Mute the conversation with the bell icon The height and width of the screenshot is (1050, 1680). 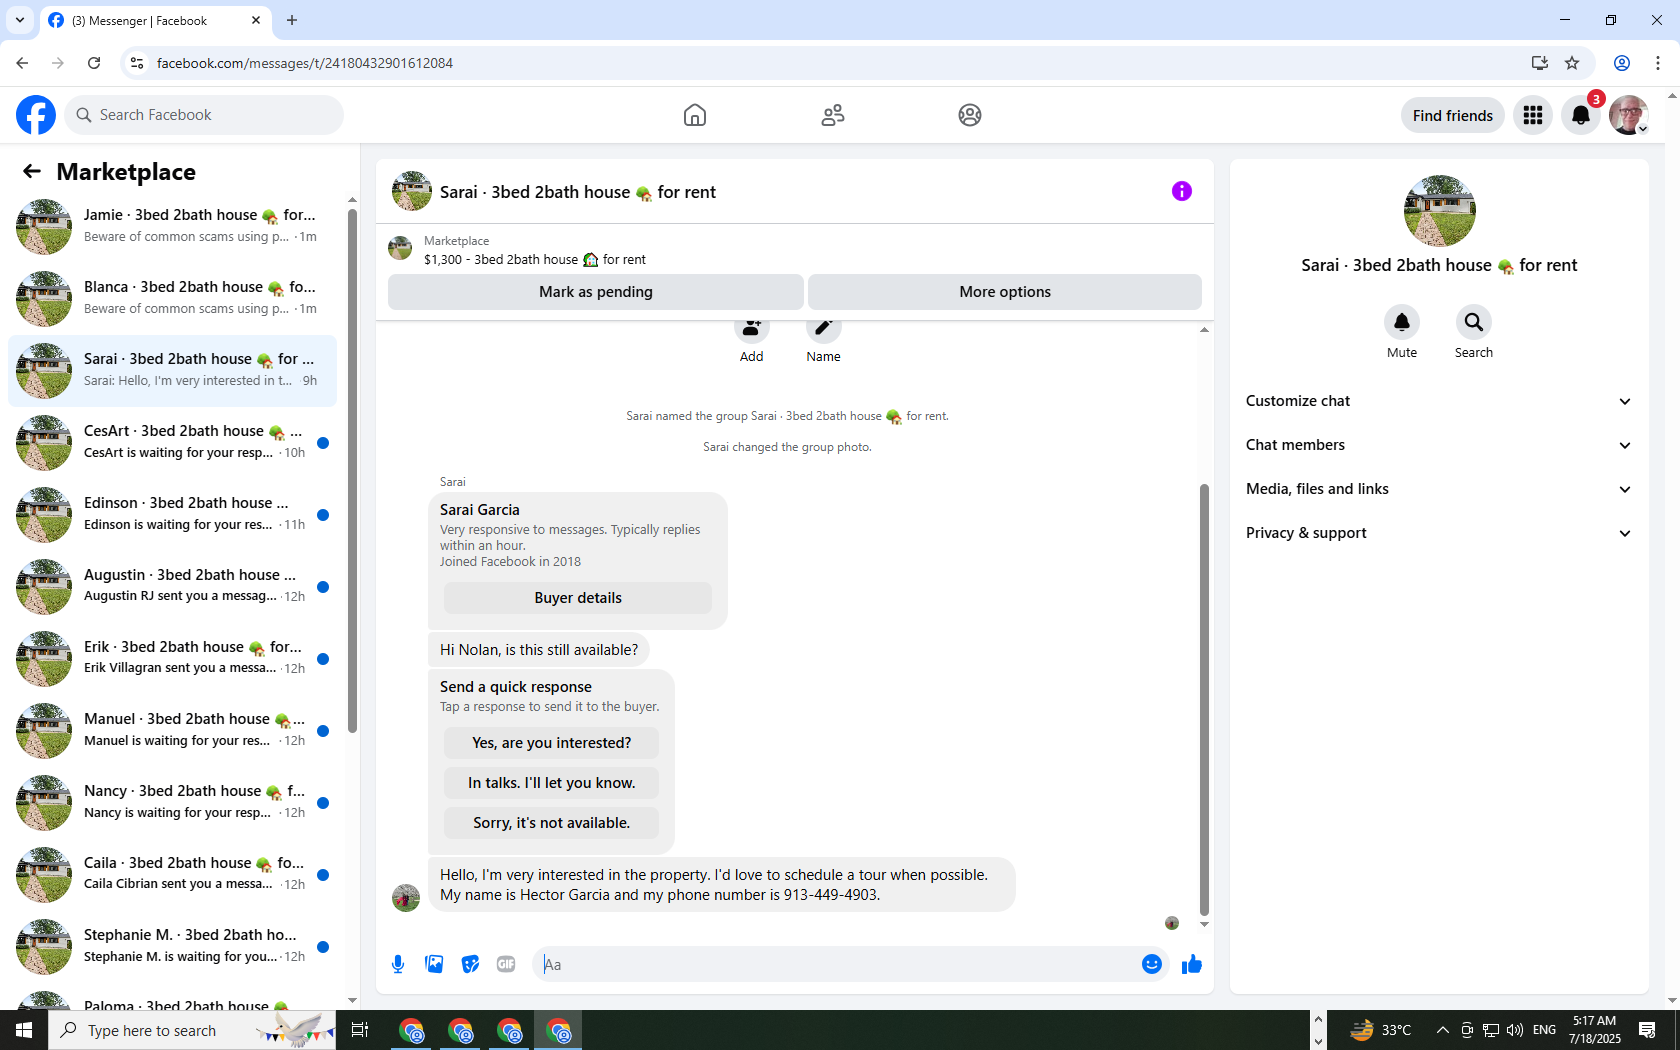(1402, 322)
